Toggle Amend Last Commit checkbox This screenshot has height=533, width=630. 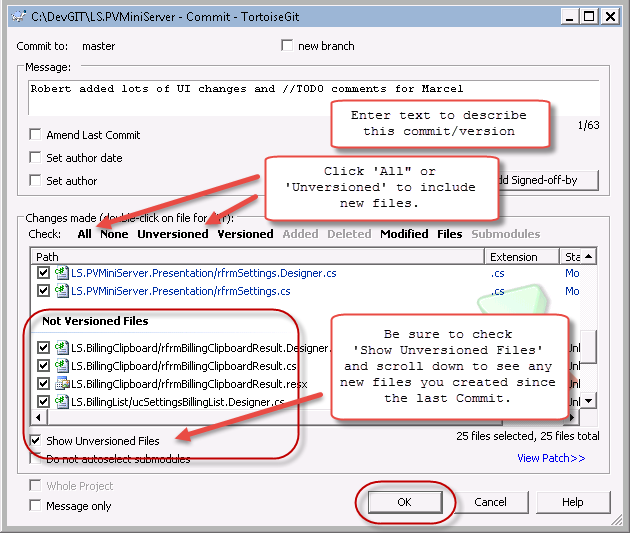pyautogui.click(x=35, y=134)
